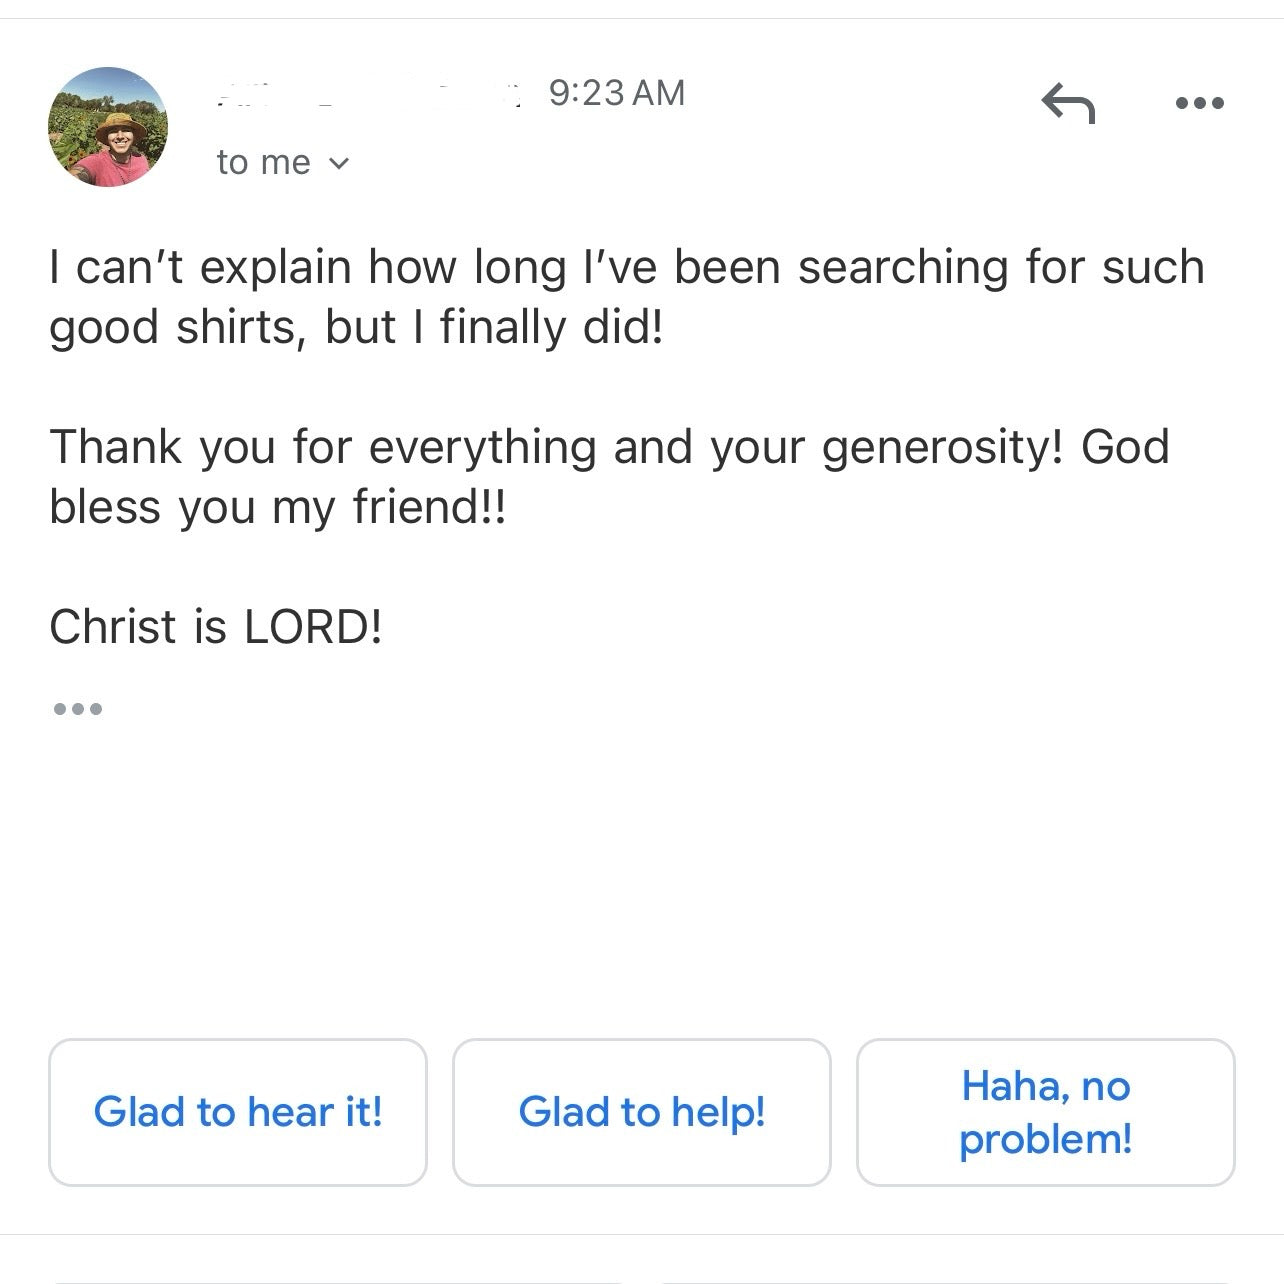Tap the "Christ is LORD!" line
The width and height of the screenshot is (1284, 1284).
point(216,627)
